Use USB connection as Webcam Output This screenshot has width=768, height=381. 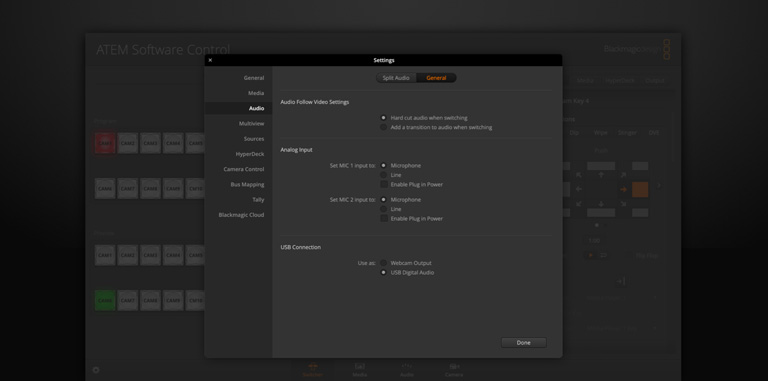tap(384, 263)
